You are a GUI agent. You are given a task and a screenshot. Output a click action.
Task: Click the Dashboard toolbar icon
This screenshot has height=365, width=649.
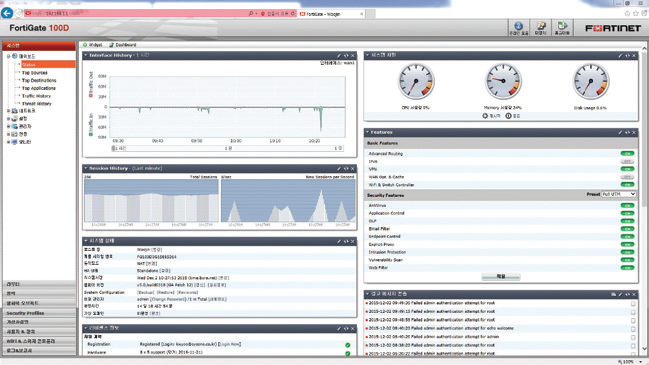click(111, 45)
